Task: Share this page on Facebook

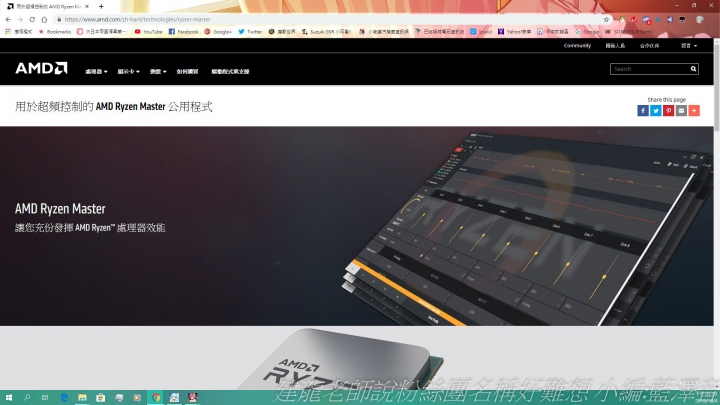Action: (643, 111)
